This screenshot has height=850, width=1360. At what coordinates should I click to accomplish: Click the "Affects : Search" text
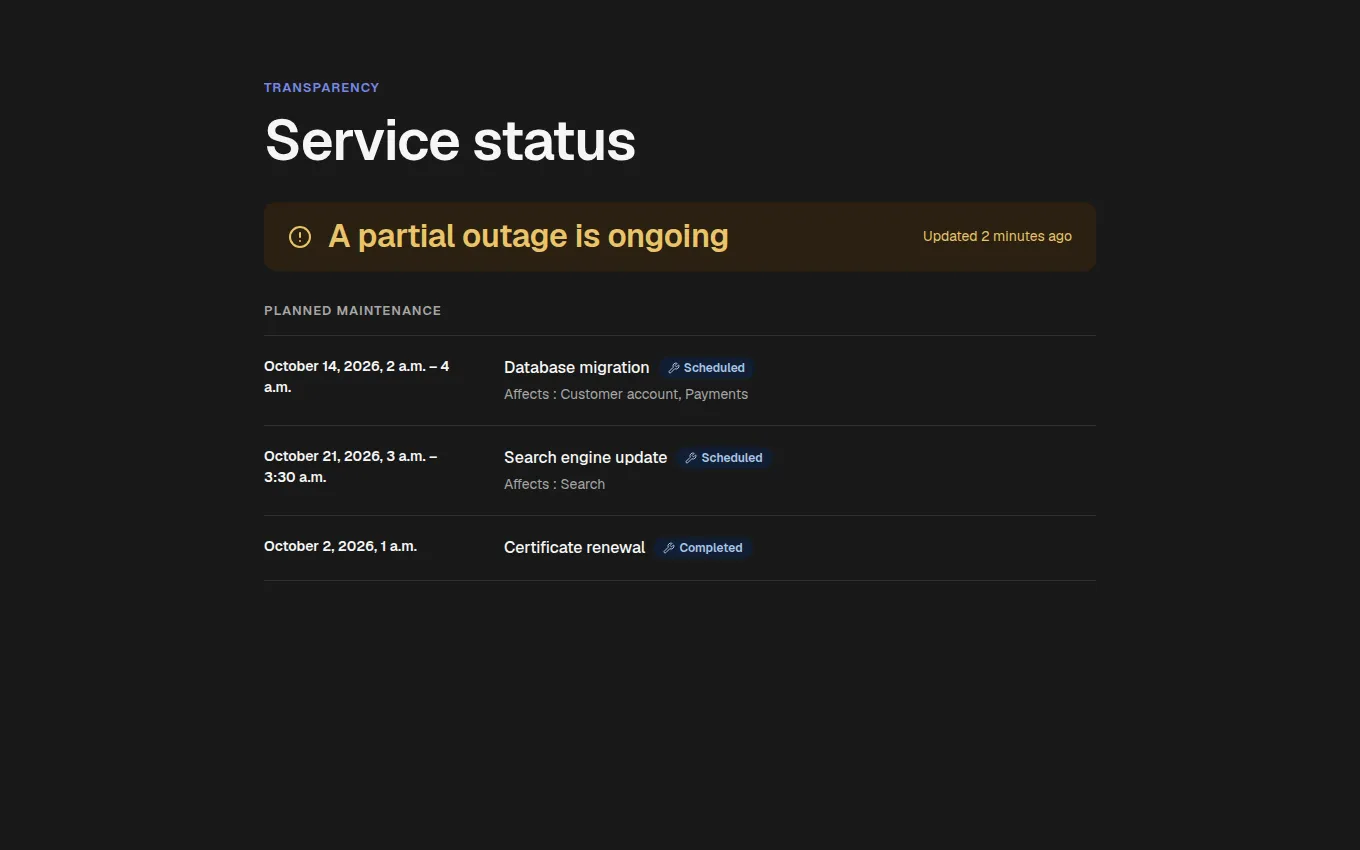554,484
